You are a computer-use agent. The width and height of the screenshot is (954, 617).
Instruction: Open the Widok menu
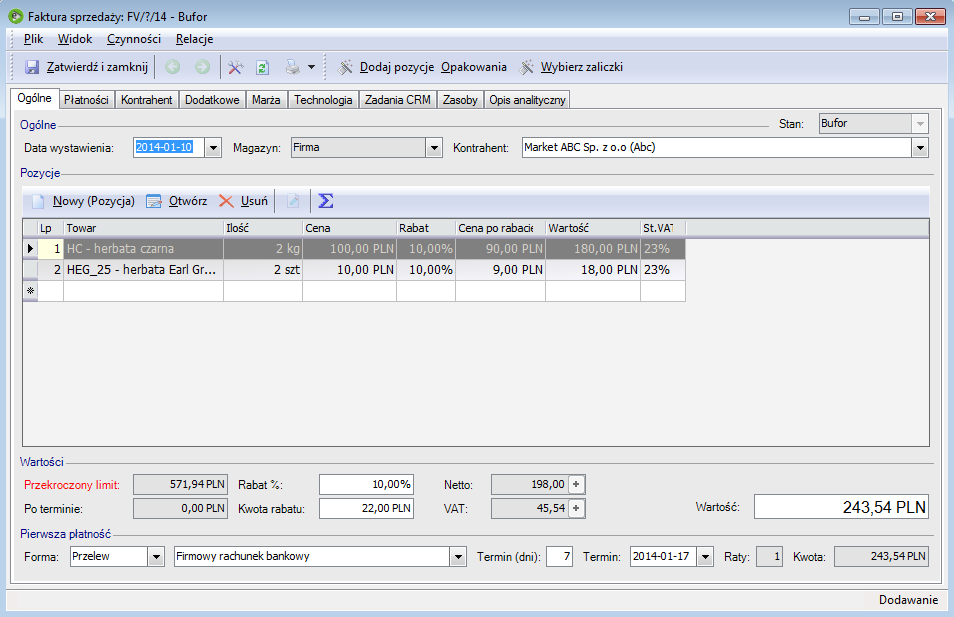point(75,39)
